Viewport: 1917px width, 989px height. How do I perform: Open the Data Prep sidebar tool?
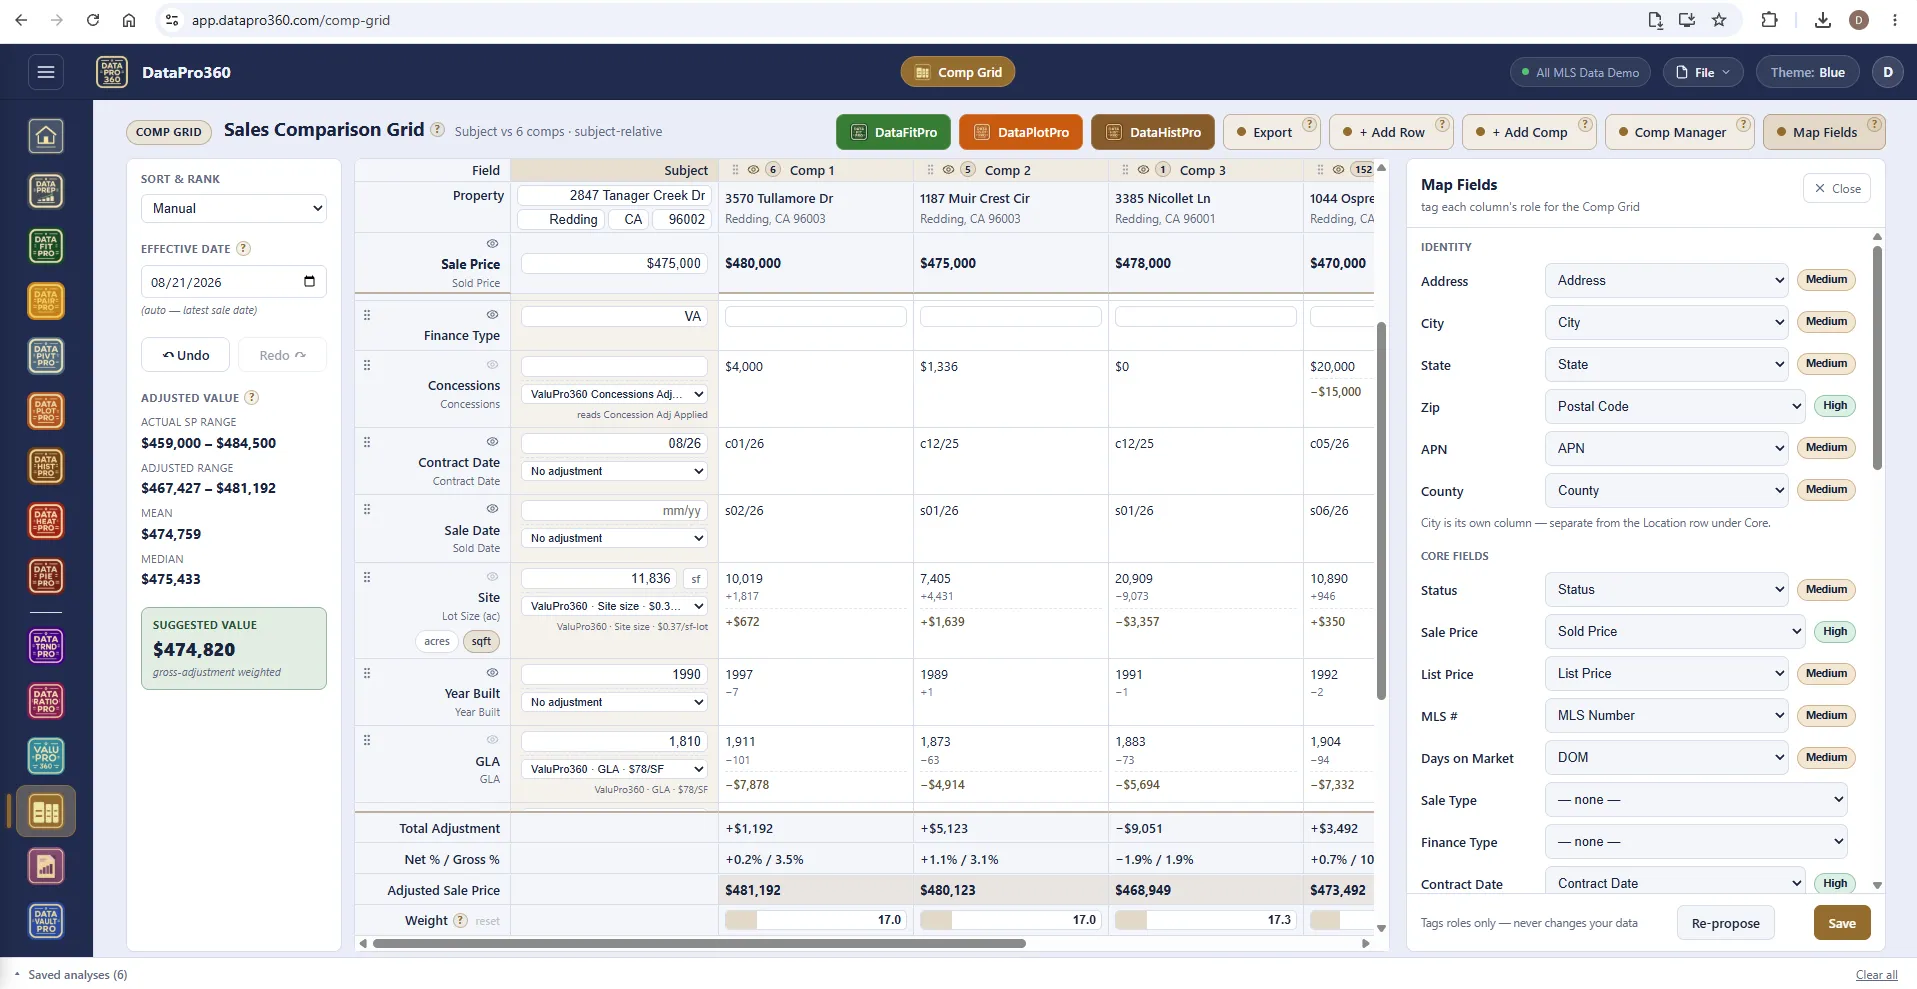coord(46,191)
